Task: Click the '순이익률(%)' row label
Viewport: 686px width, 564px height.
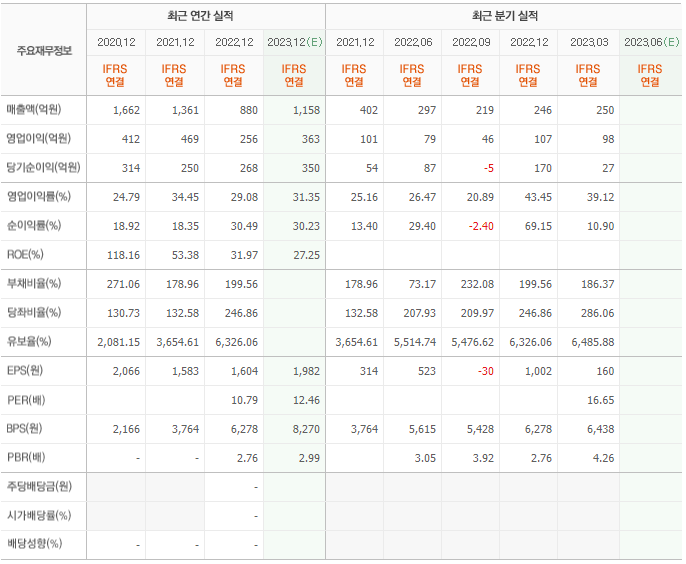Action: (x=34, y=226)
